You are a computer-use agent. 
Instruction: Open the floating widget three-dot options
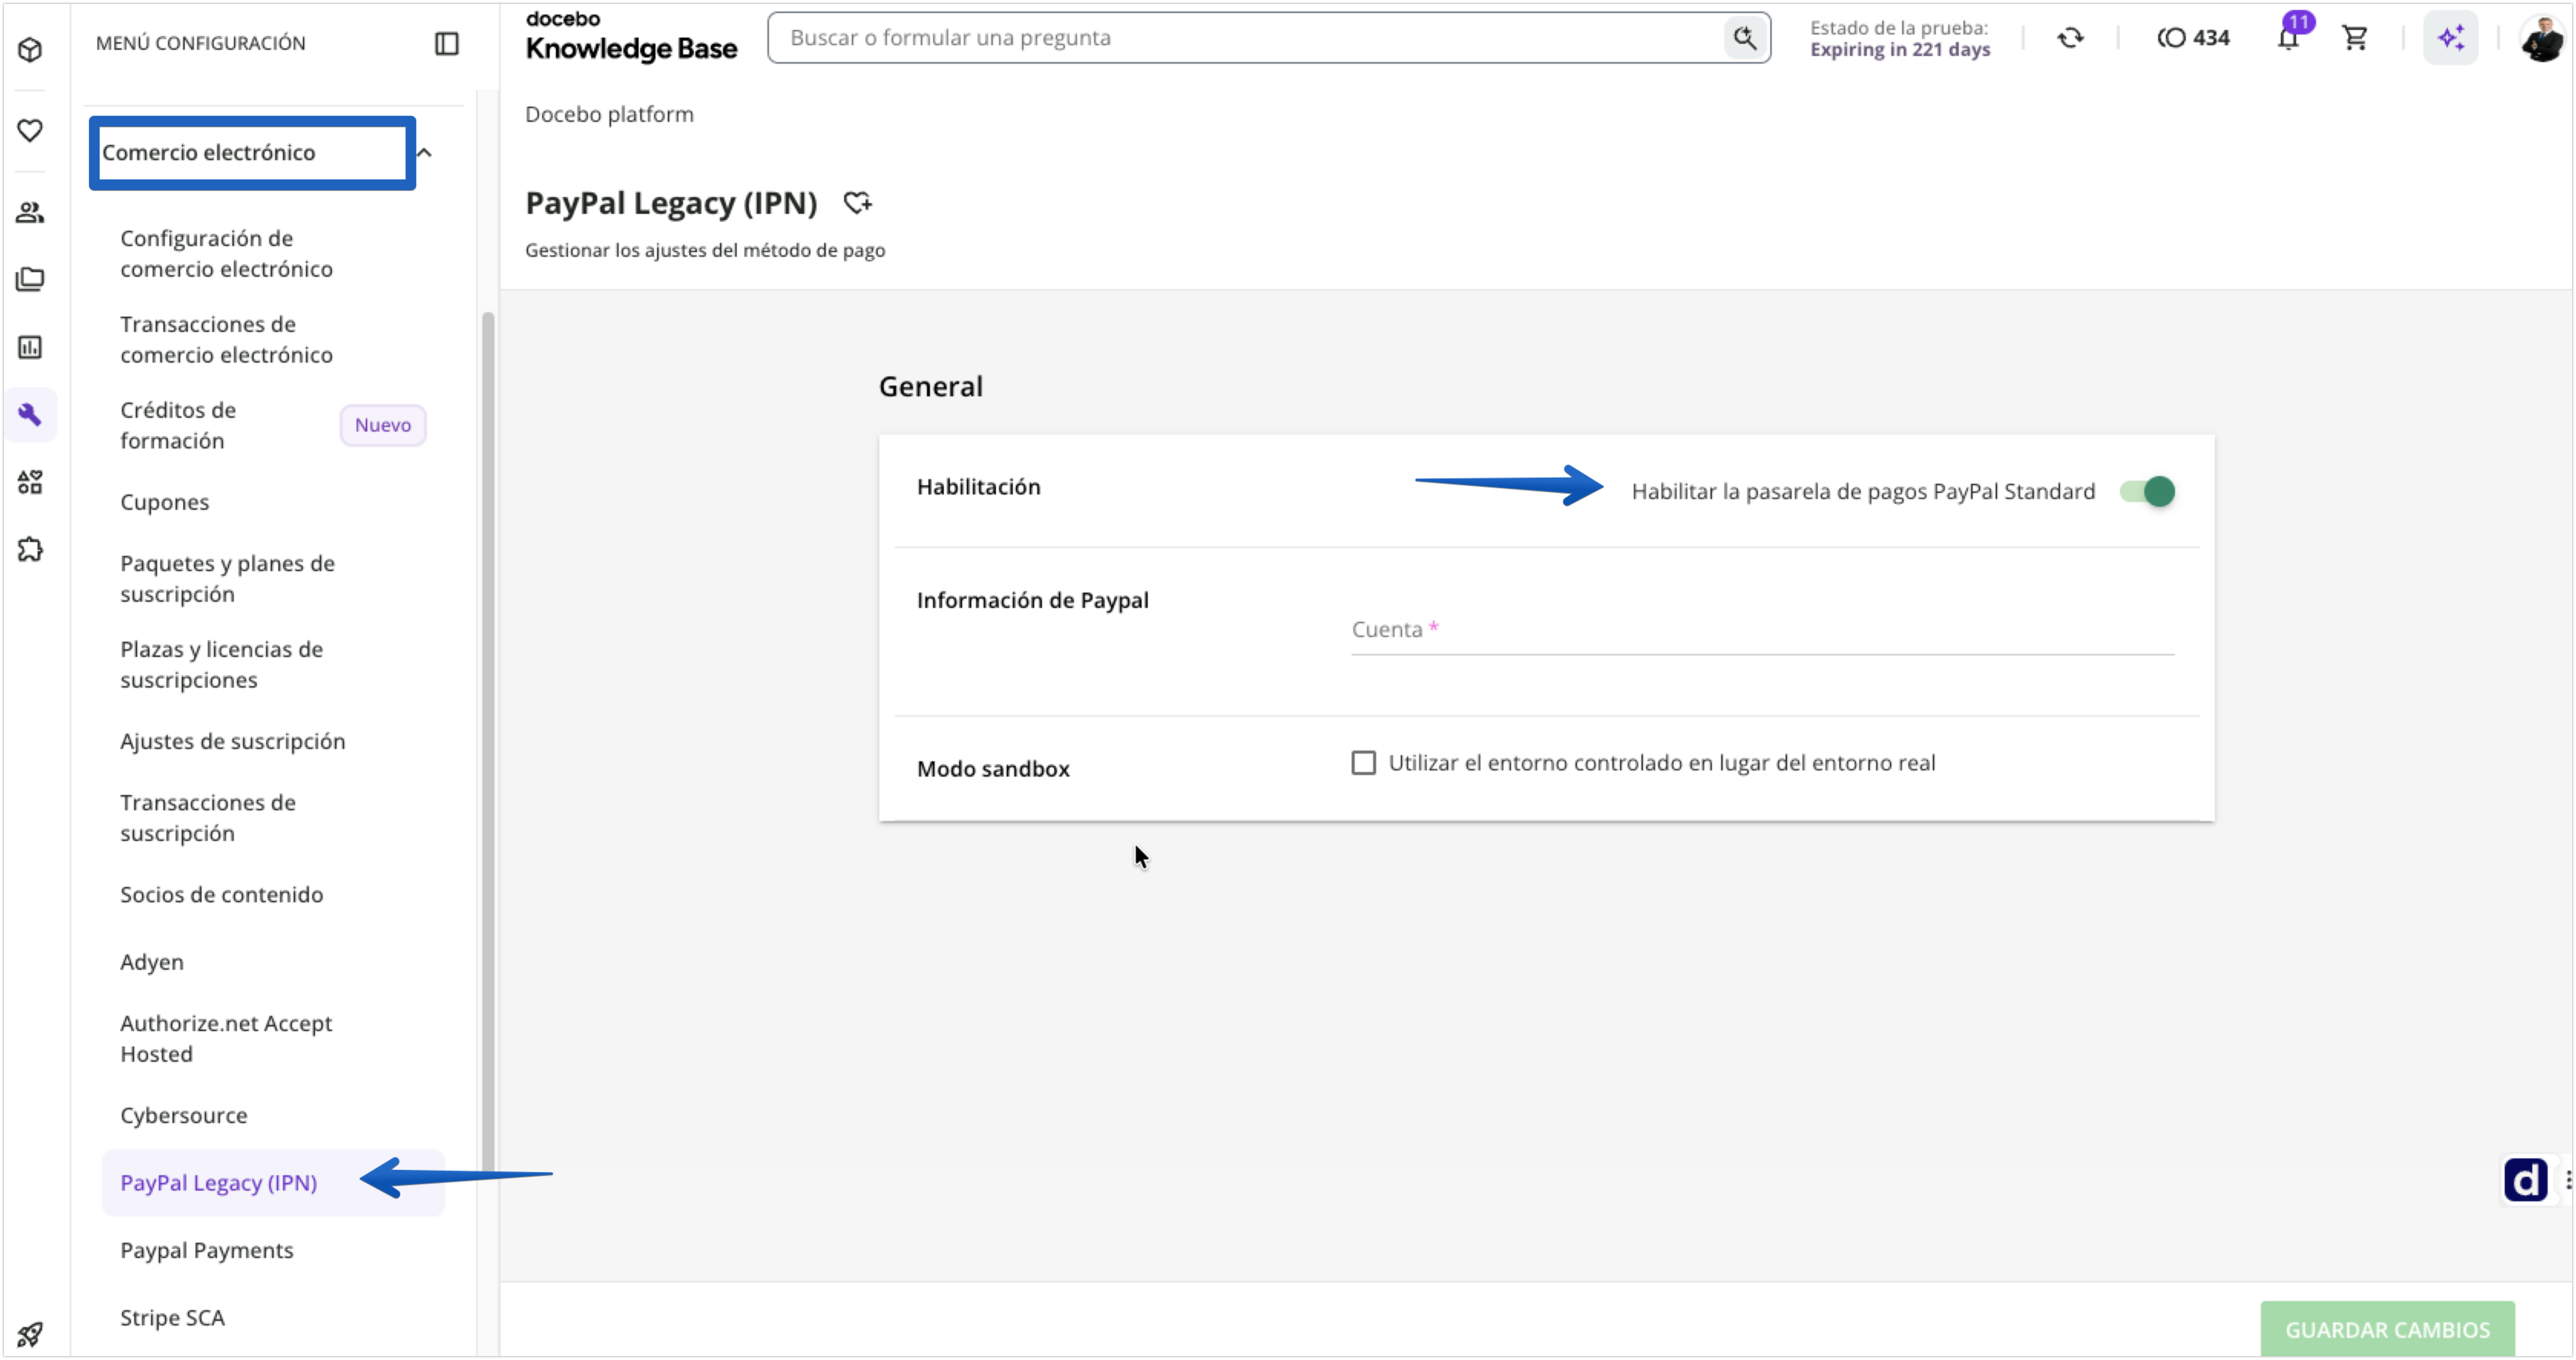point(2568,1180)
